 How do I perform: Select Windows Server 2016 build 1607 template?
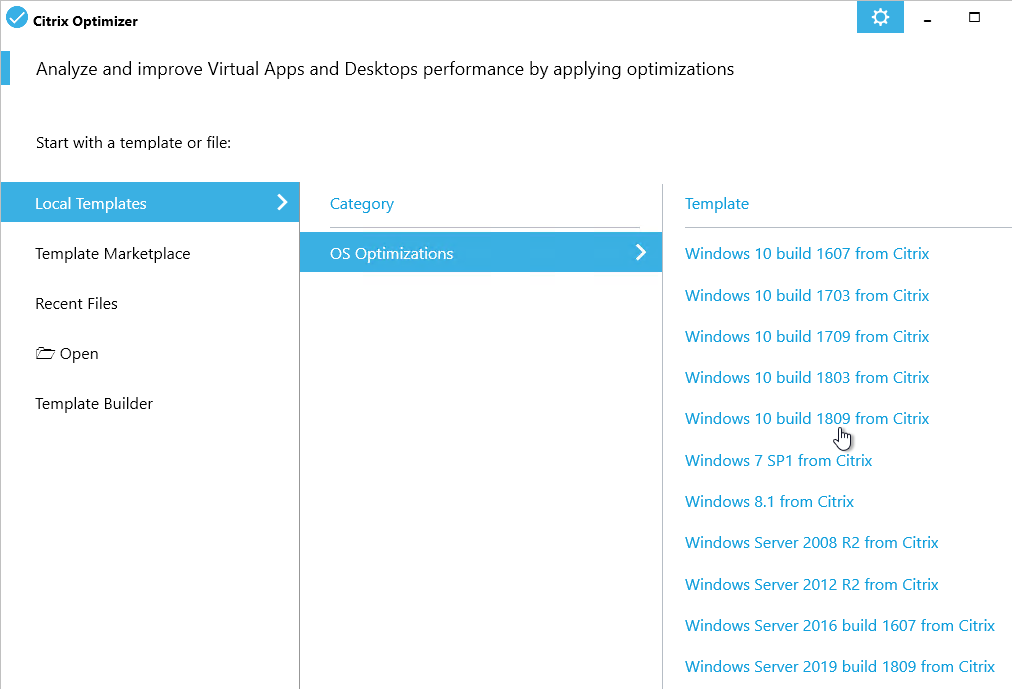point(840,626)
